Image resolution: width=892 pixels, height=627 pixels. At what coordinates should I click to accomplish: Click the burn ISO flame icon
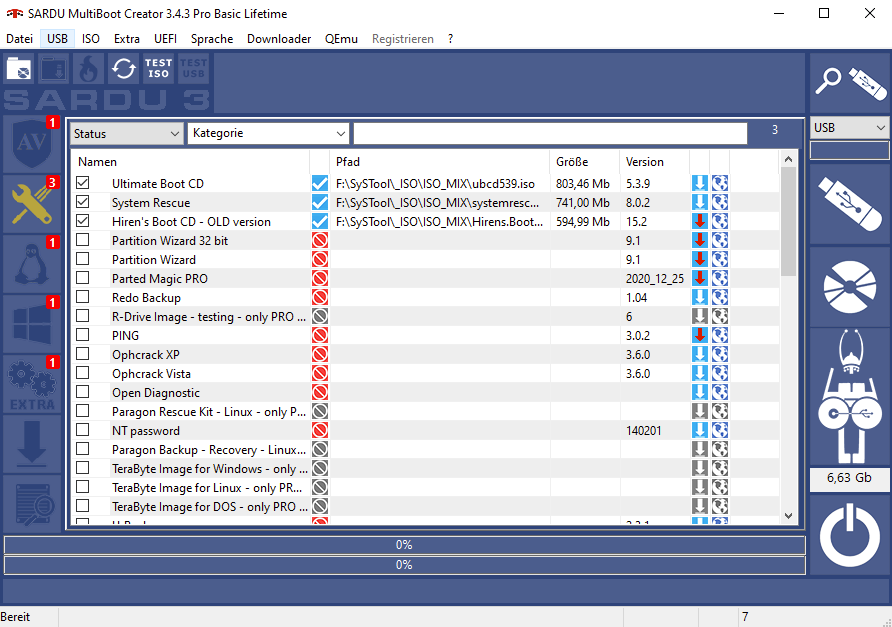[x=88, y=69]
